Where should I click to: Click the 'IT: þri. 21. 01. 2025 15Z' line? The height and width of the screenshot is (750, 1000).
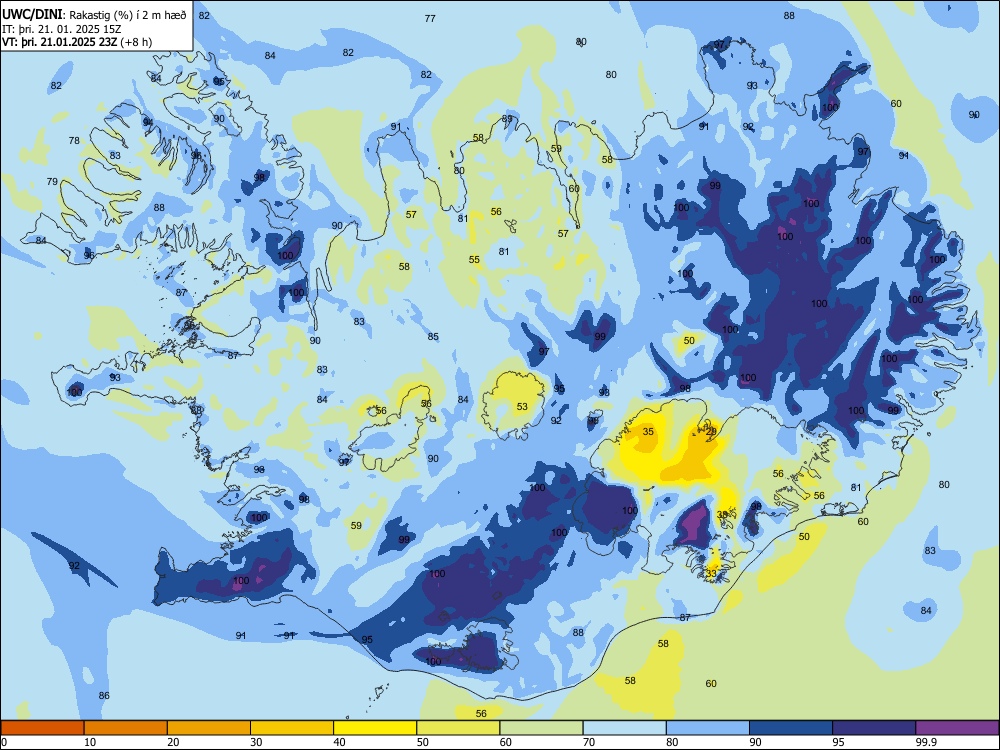(x=61, y=29)
